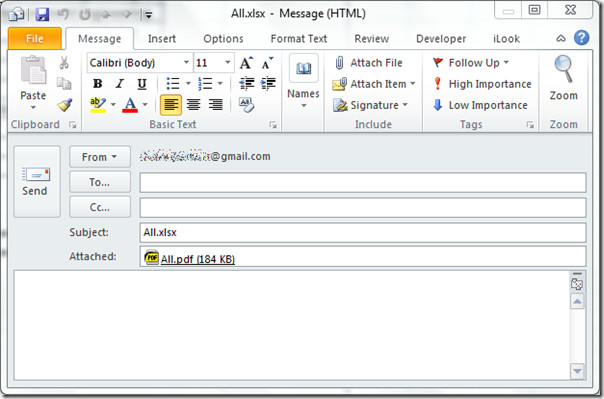604x399 pixels.
Task: Click the Grow Font icon
Action: pyautogui.click(x=247, y=63)
